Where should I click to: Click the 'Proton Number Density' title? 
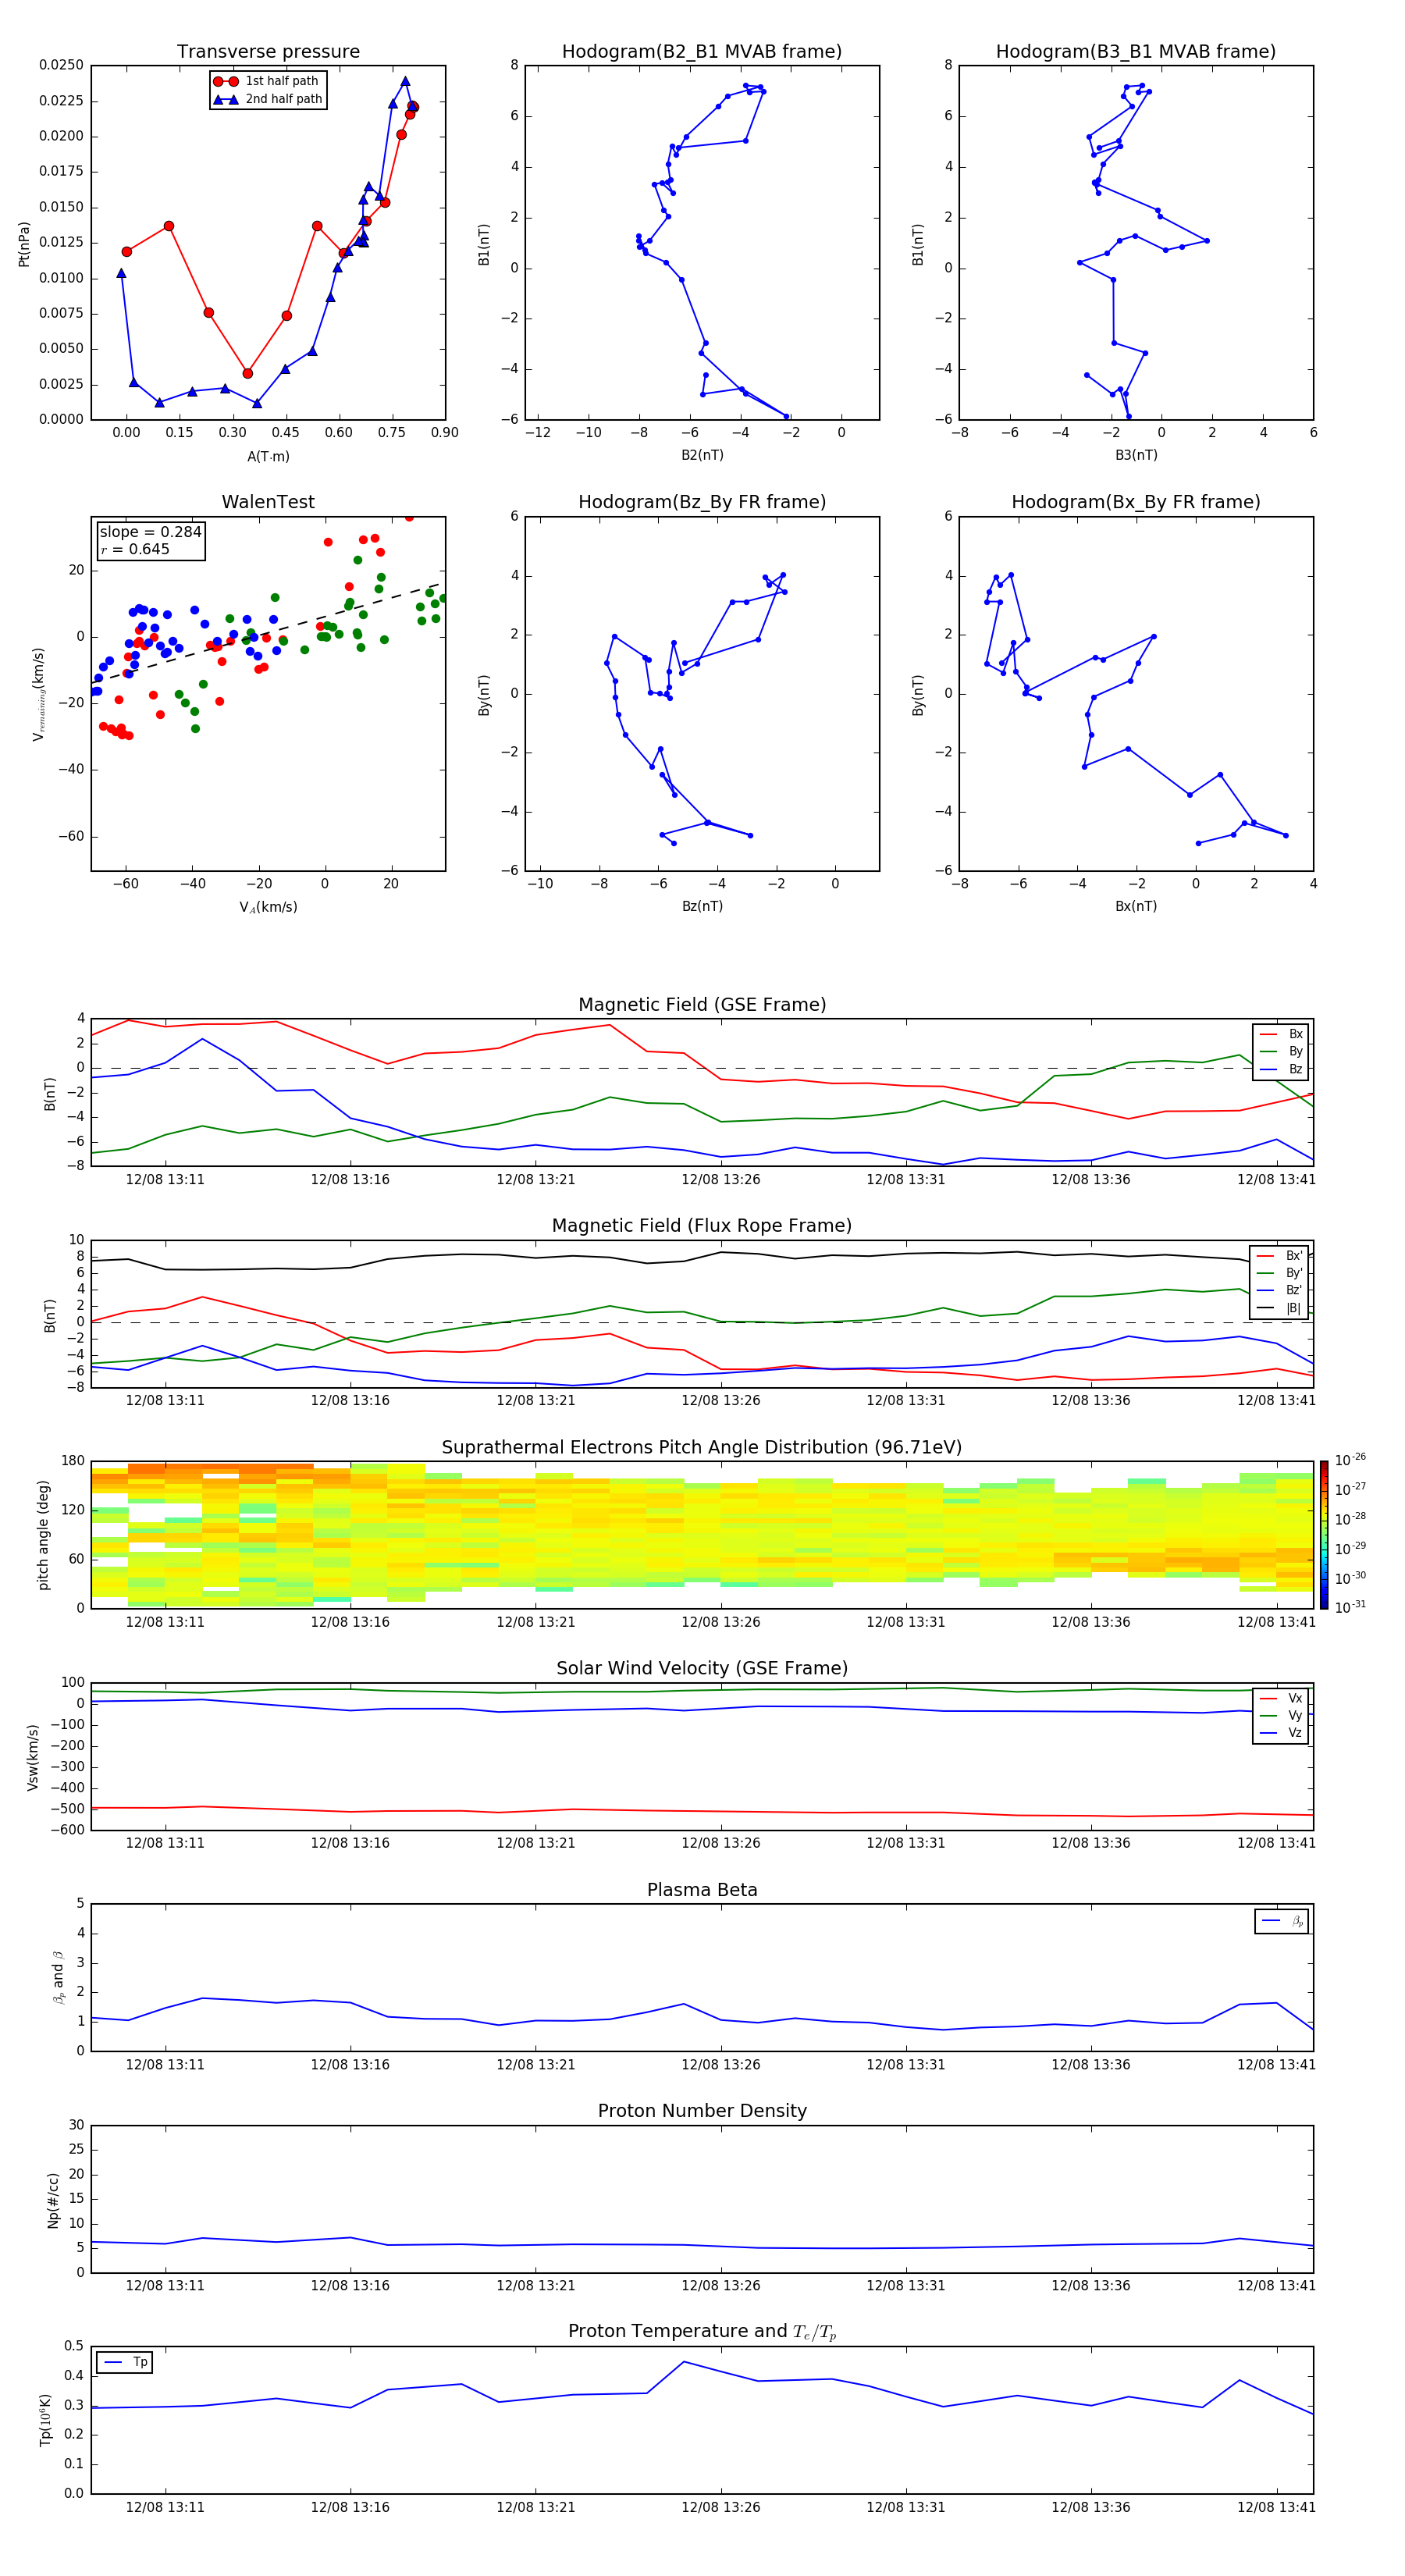pos(702,2111)
